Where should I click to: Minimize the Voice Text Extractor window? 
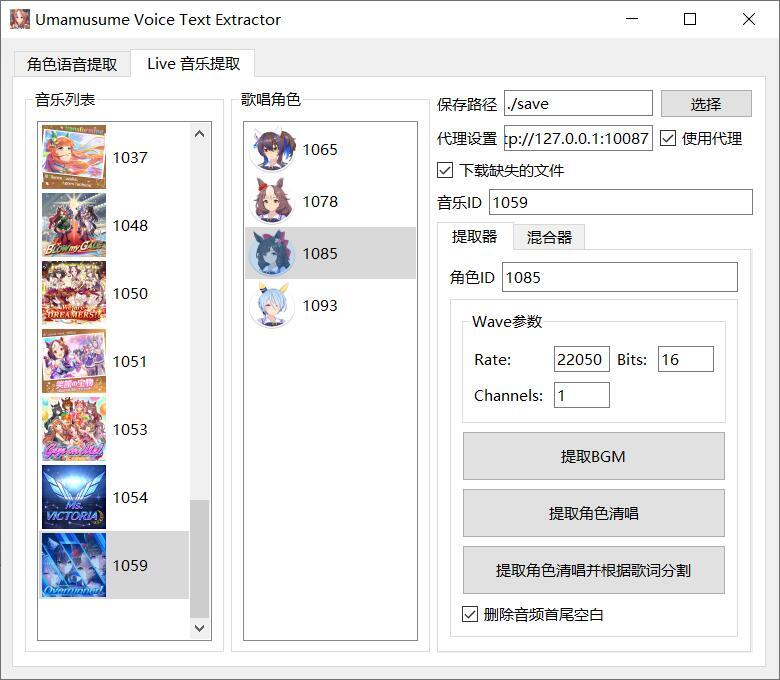tap(632, 19)
